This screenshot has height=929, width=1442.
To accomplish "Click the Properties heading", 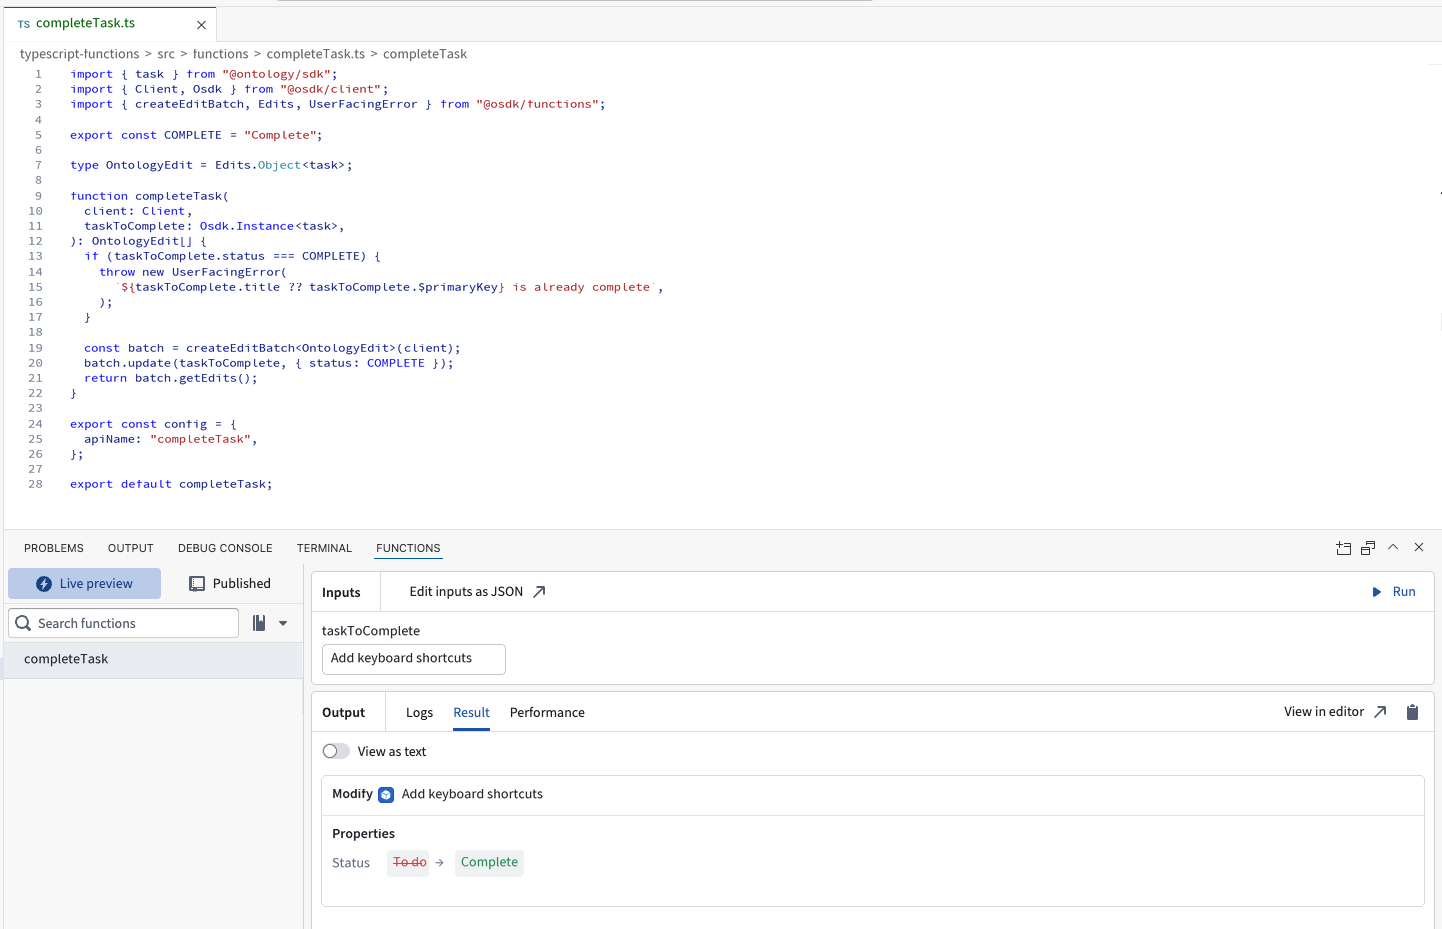I will 363,834.
